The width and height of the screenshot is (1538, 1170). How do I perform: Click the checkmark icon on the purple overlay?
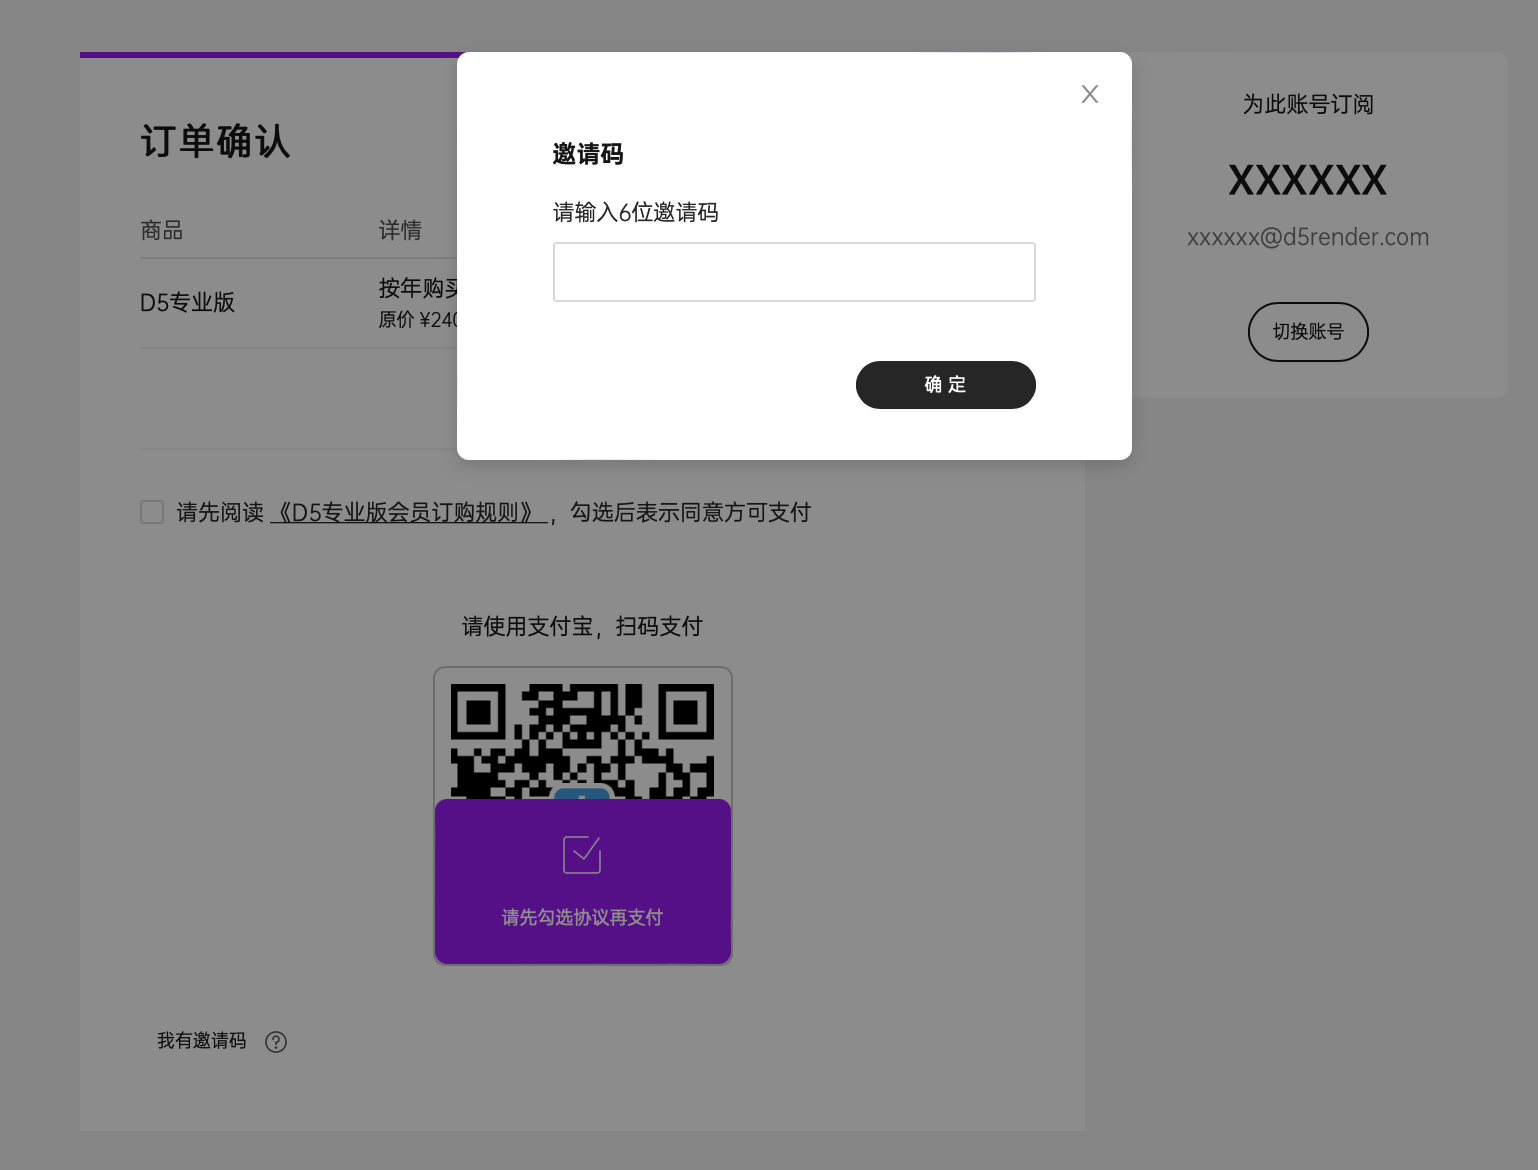click(582, 855)
